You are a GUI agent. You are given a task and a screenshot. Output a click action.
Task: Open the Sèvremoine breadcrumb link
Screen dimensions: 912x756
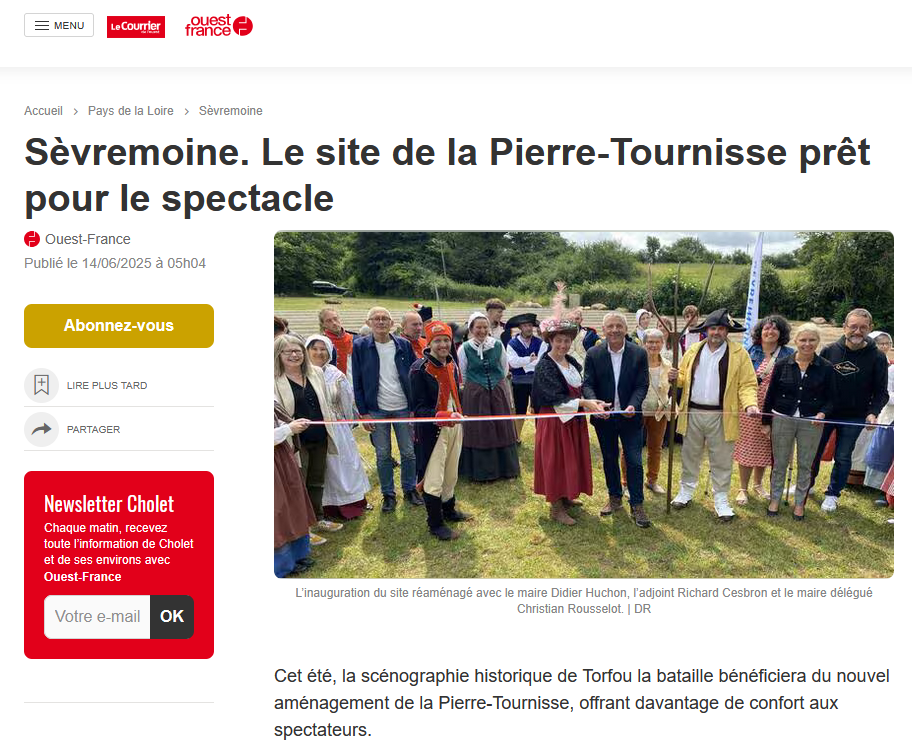230,110
